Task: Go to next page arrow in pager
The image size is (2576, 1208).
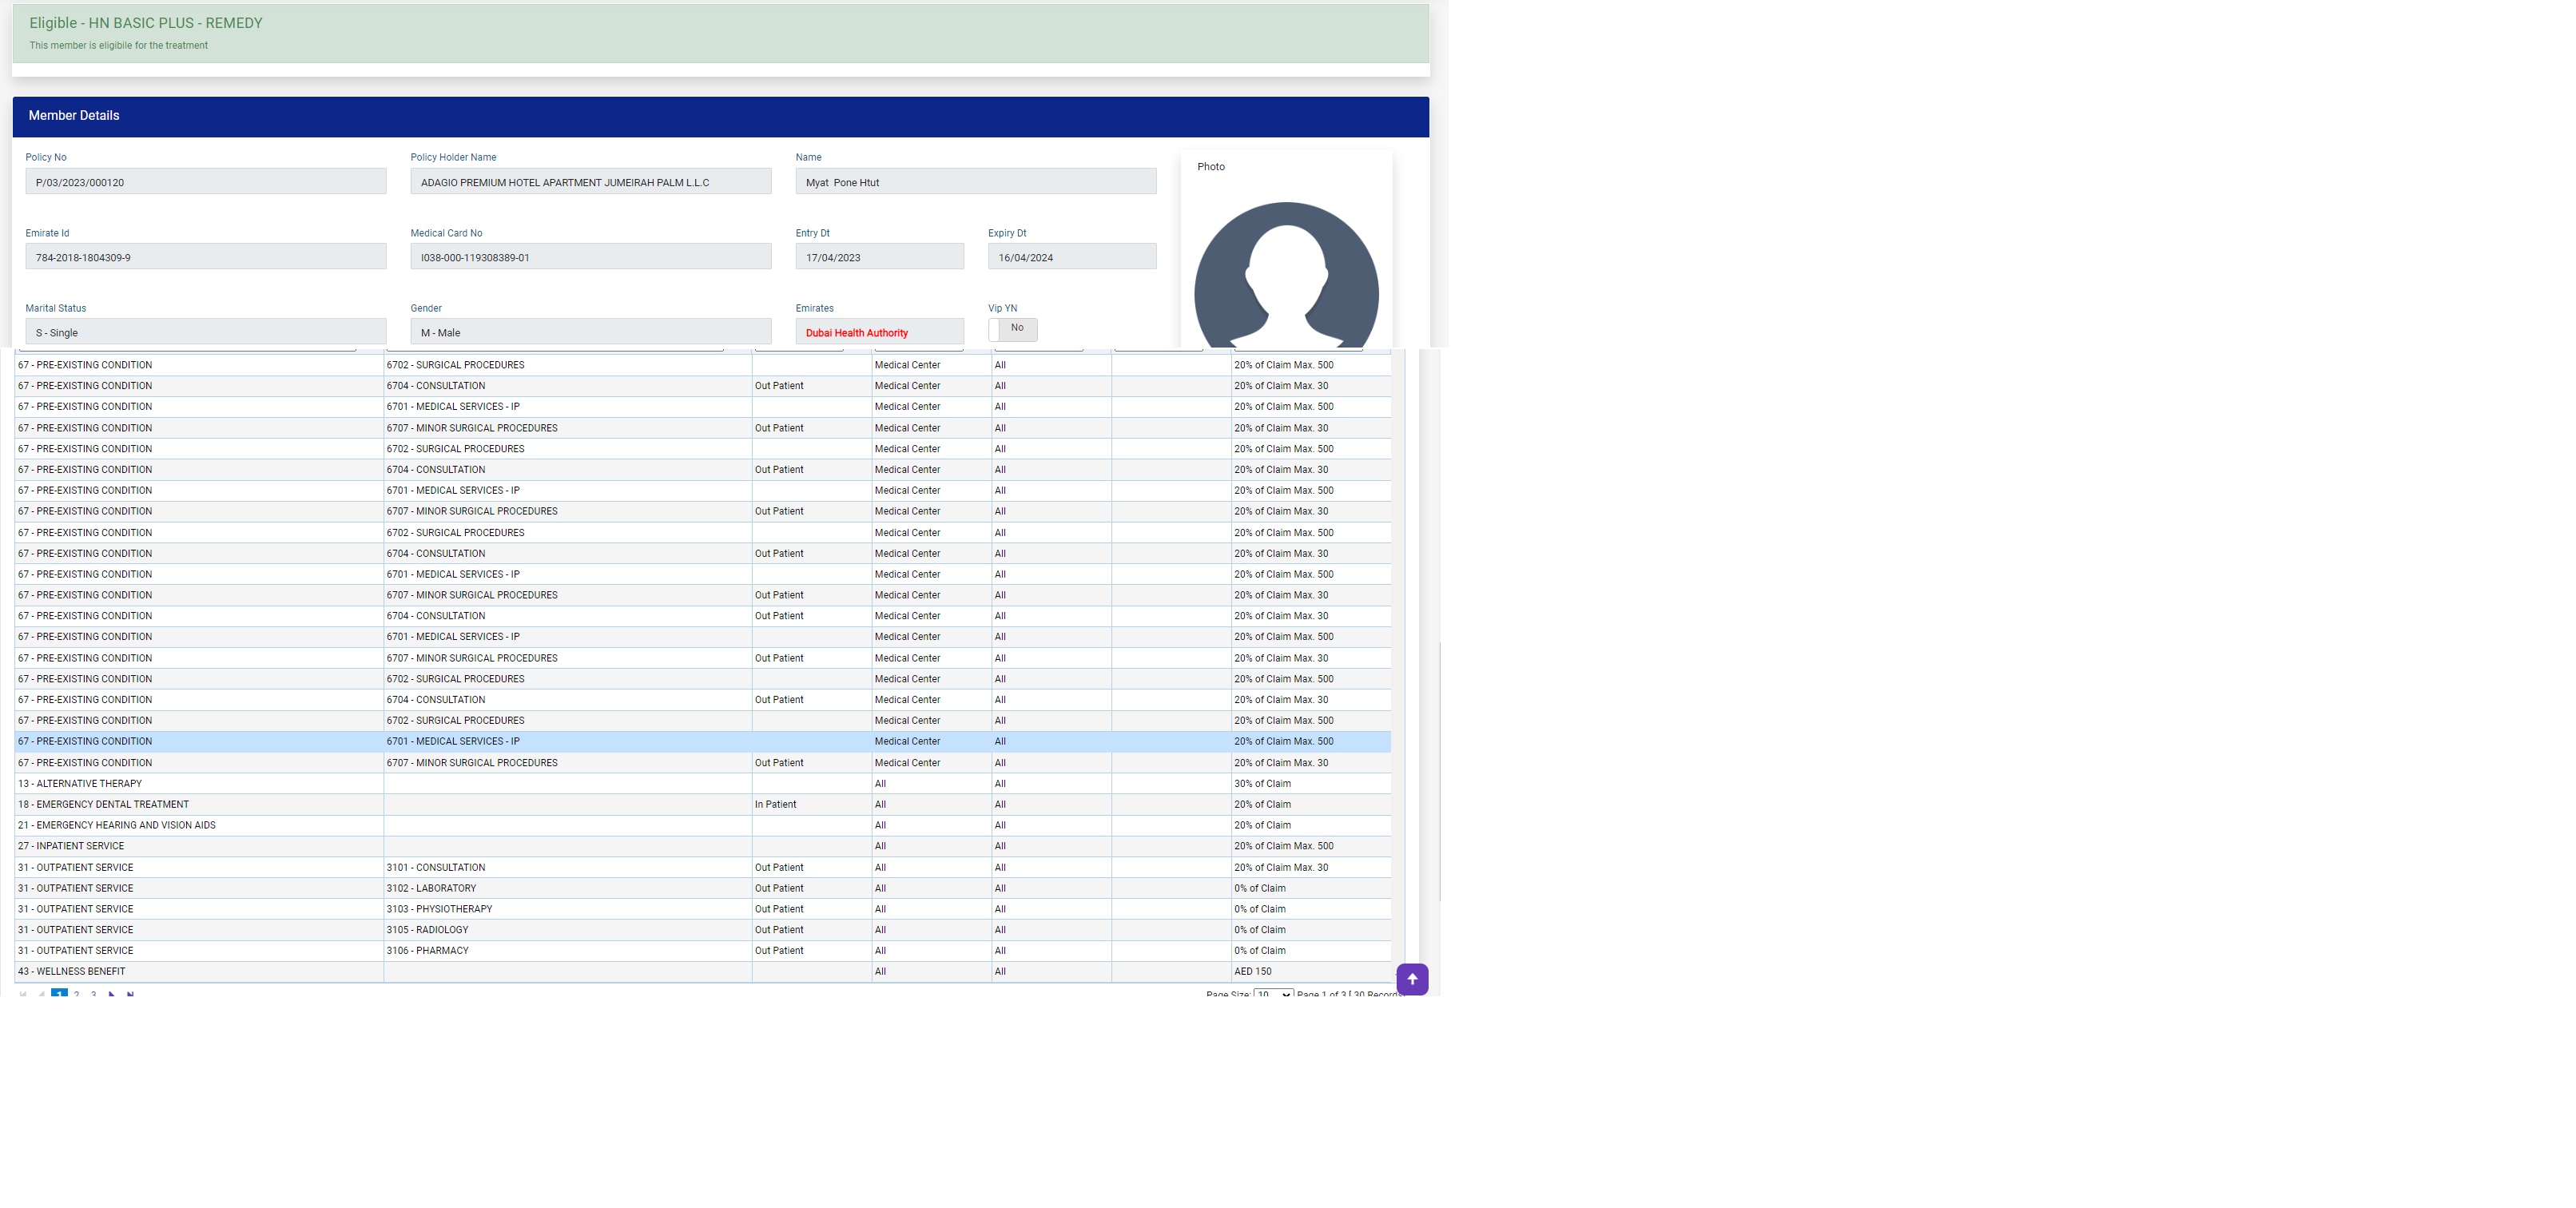Action: point(111,994)
